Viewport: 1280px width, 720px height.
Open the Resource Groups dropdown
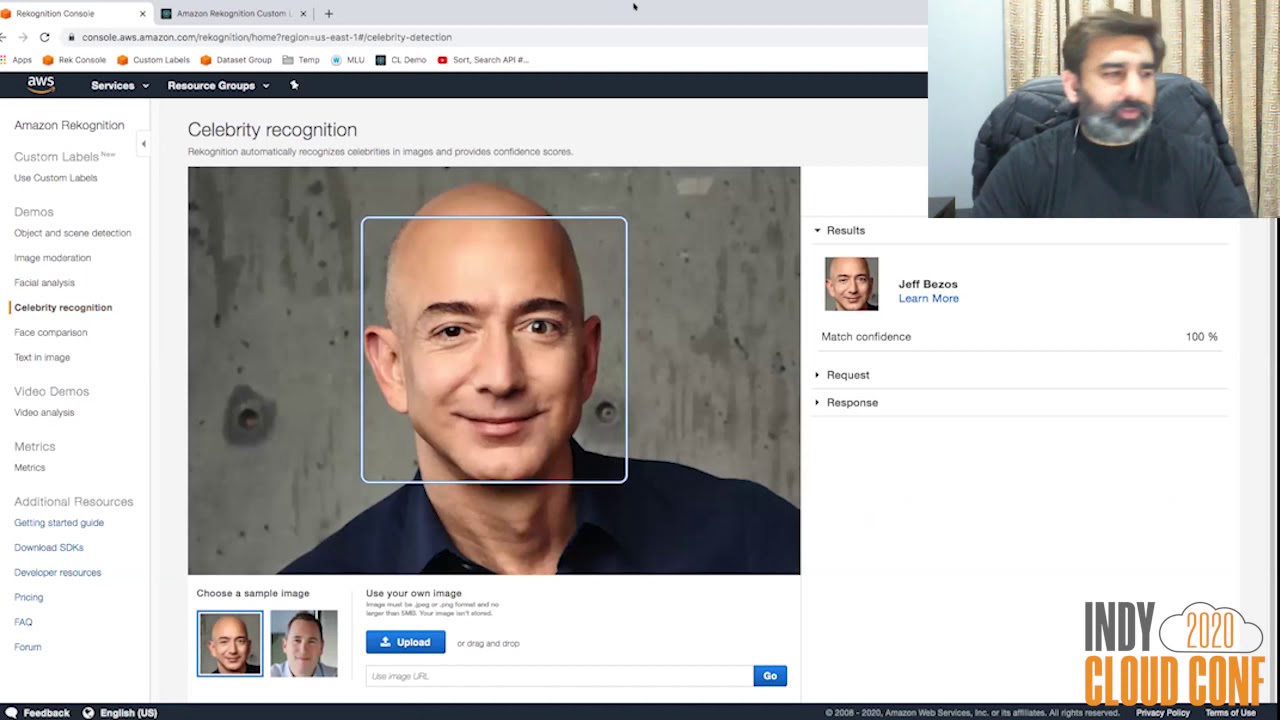tap(218, 86)
